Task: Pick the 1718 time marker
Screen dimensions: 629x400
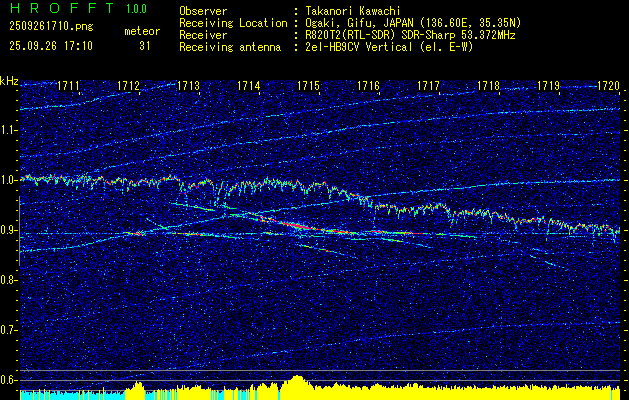Action: click(488, 87)
